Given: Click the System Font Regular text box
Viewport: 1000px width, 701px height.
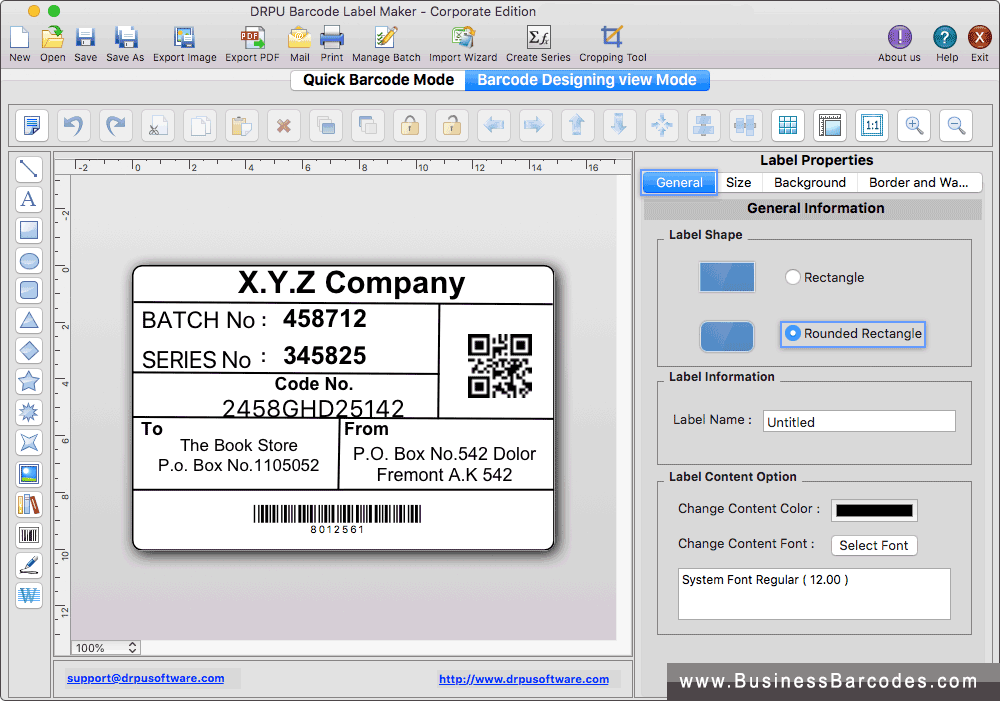Looking at the screenshot, I should (x=814, y=594).
